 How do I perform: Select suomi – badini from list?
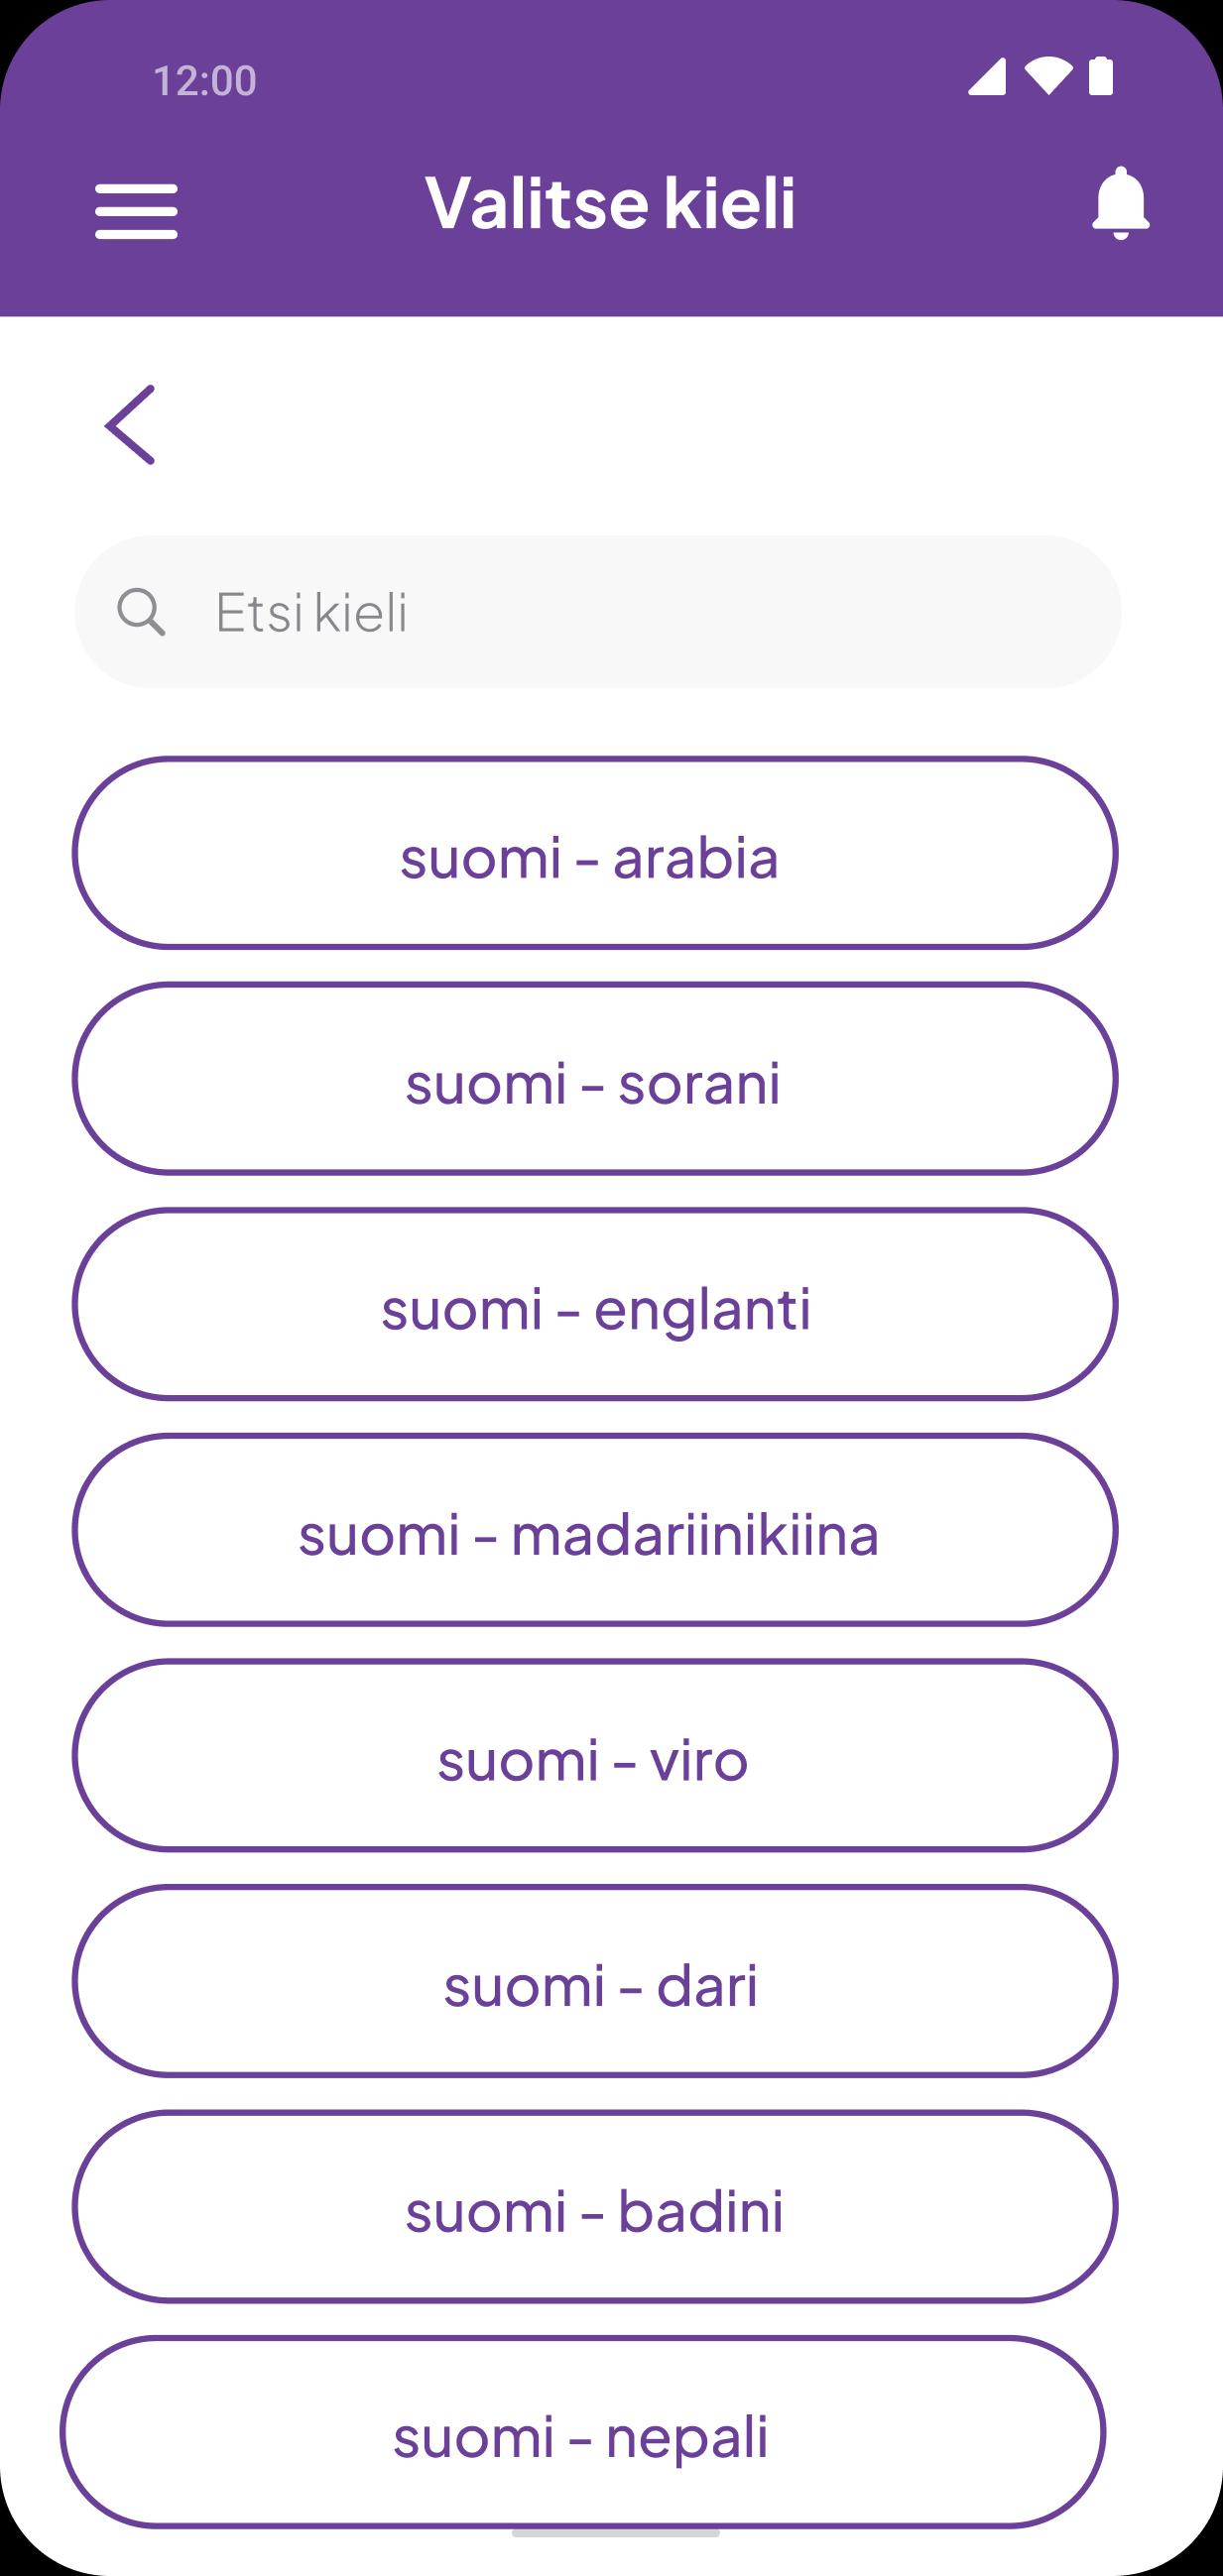pyautogui.click(x=595, y=2207)
